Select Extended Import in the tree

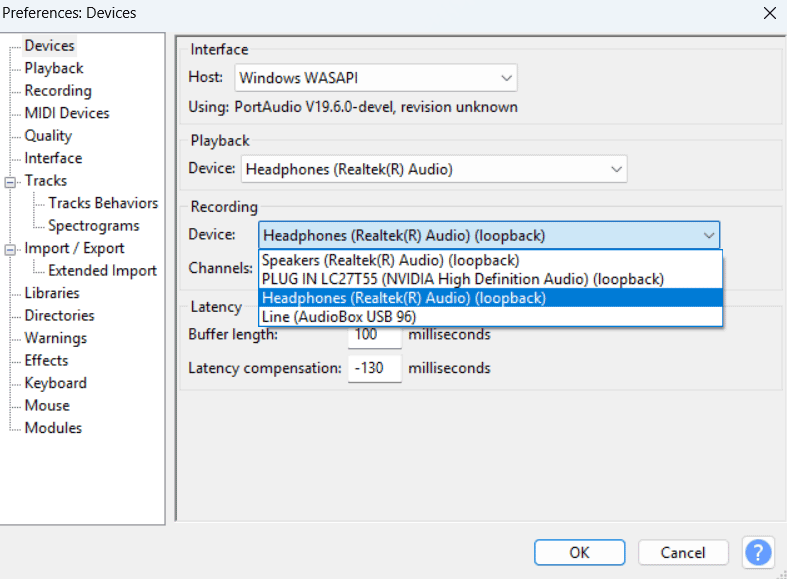(x=102, y=271)
